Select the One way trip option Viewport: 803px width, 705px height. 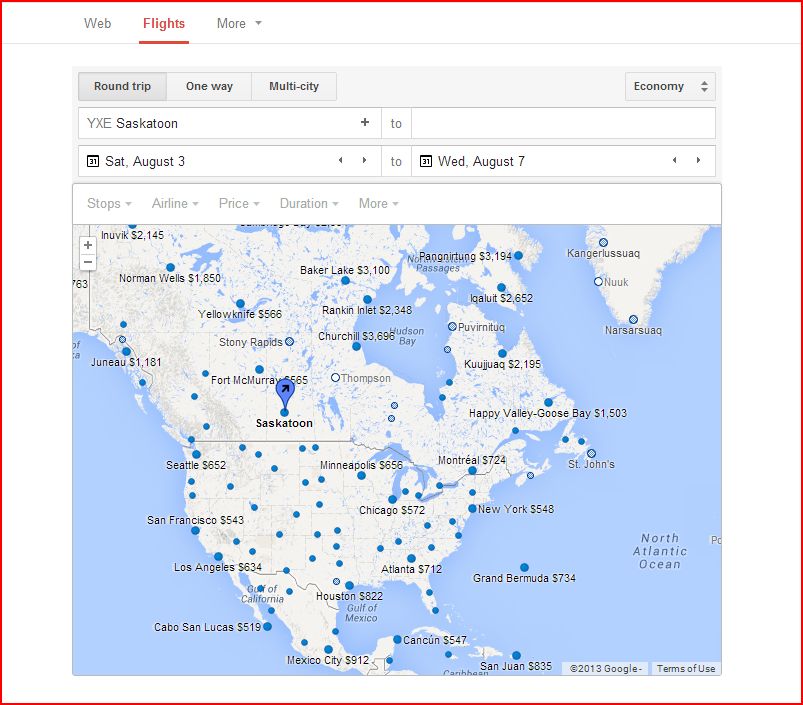[x=208, y=86]
